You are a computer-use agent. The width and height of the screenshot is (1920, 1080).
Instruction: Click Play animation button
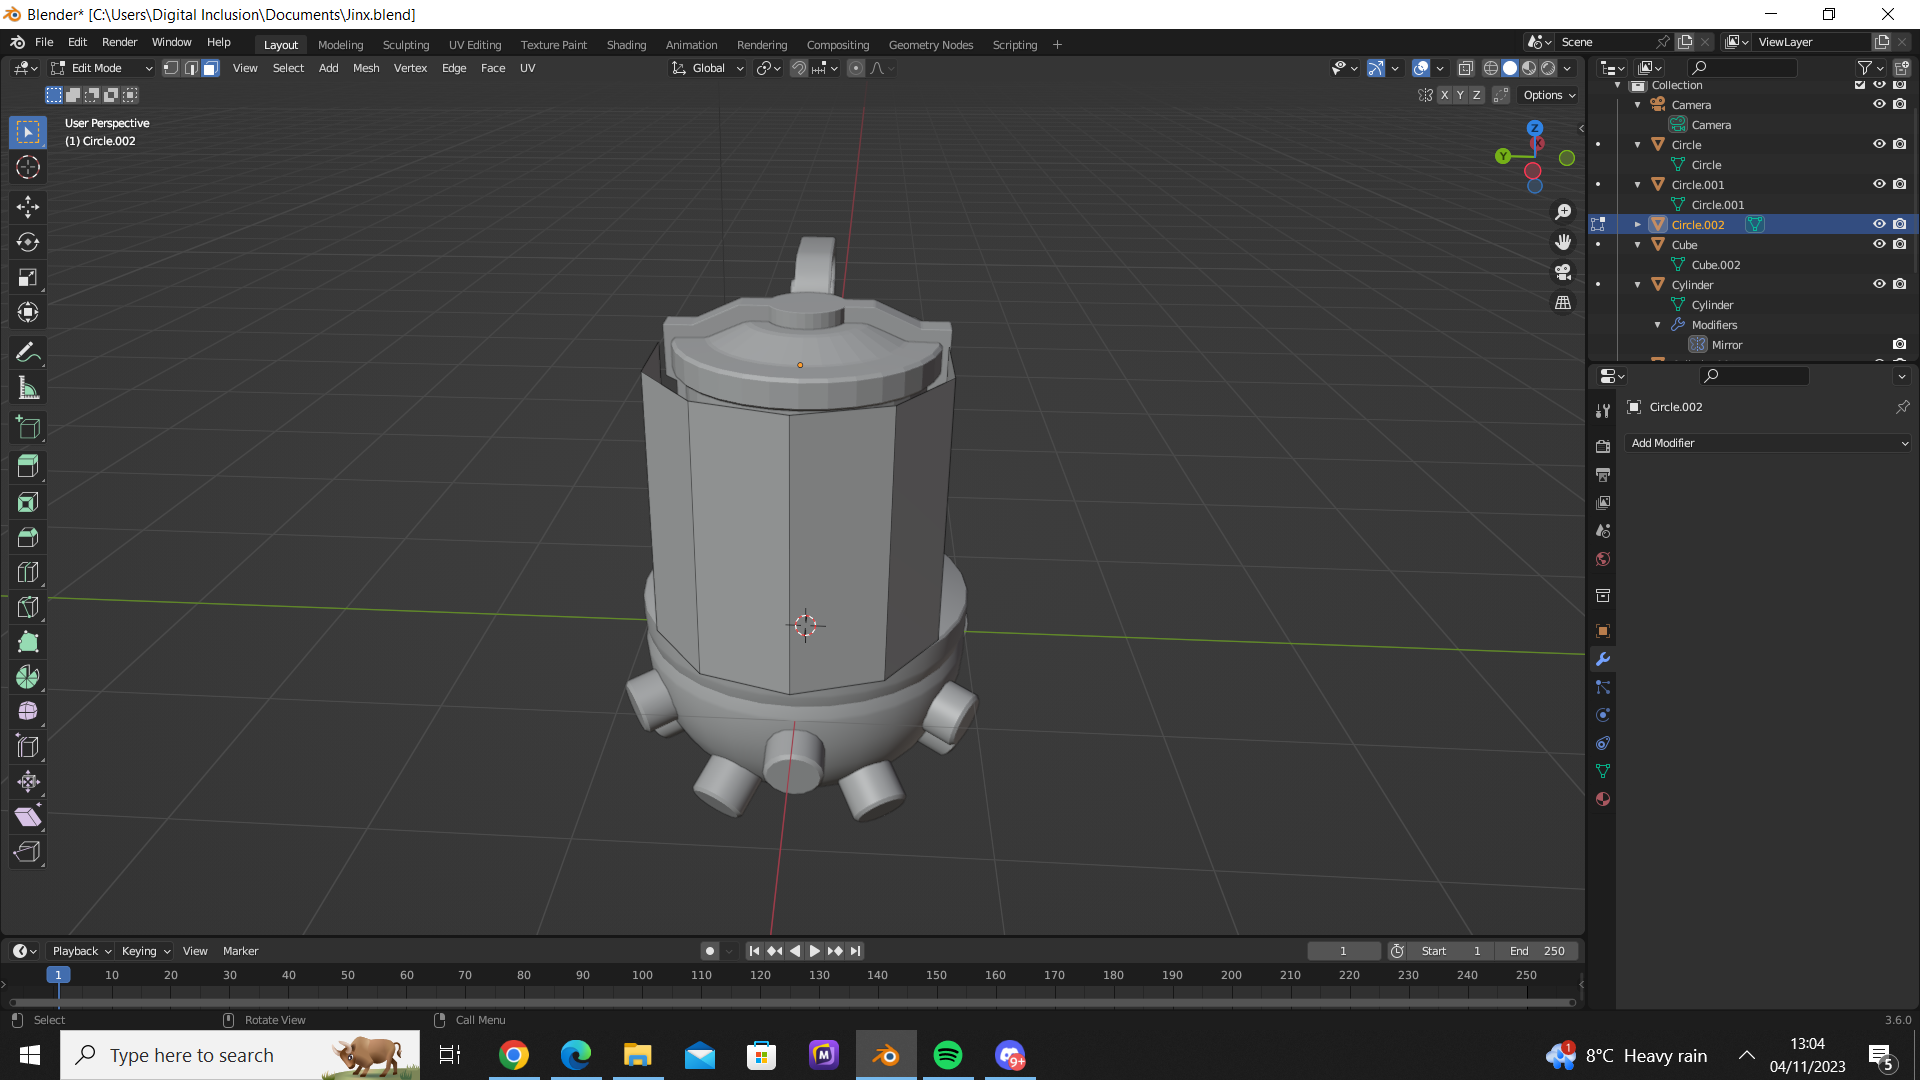click(x=814, y=951)
